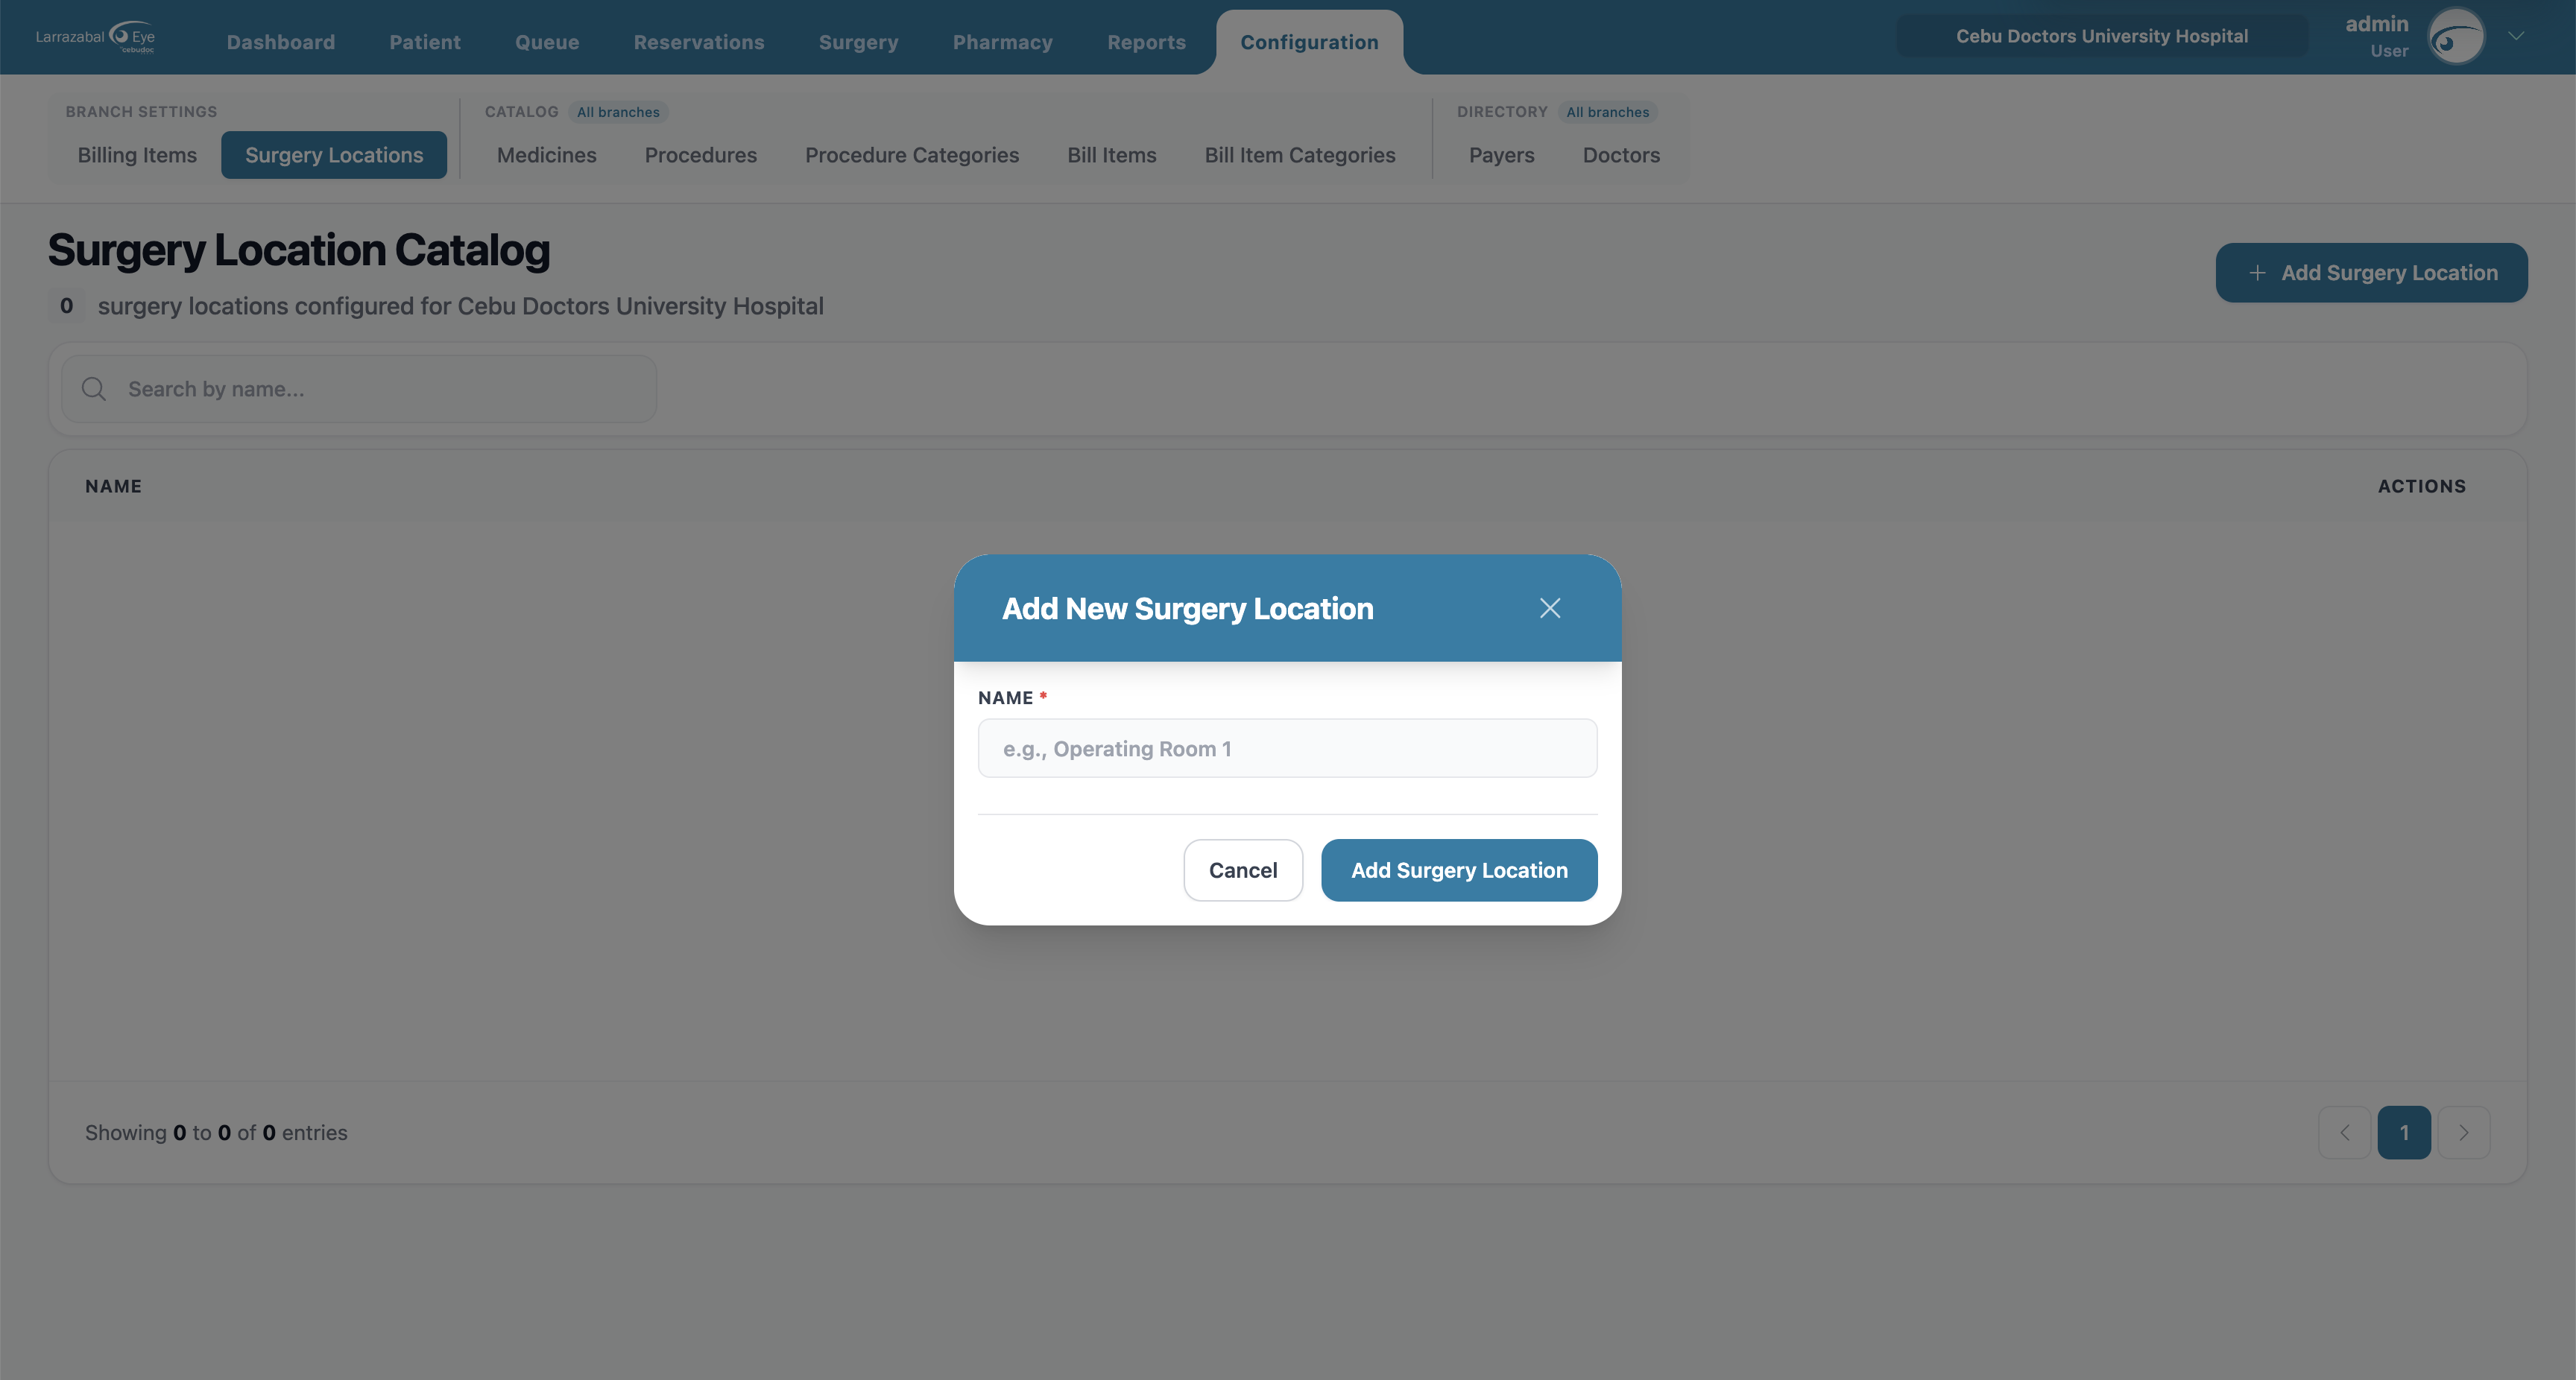Go to the next page arrow

pos(2463,1132)
